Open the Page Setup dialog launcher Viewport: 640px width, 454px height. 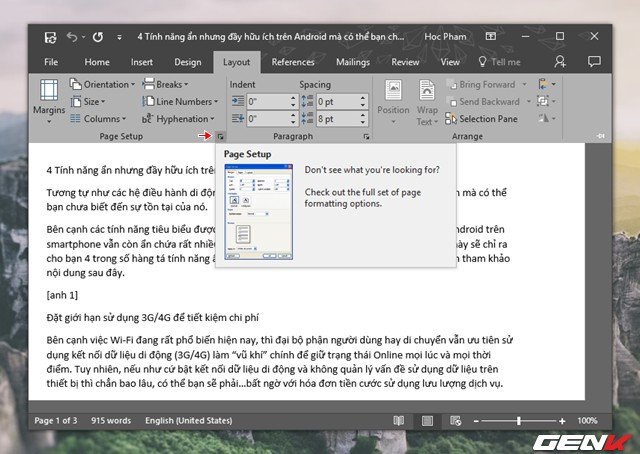tap(220, 136)
